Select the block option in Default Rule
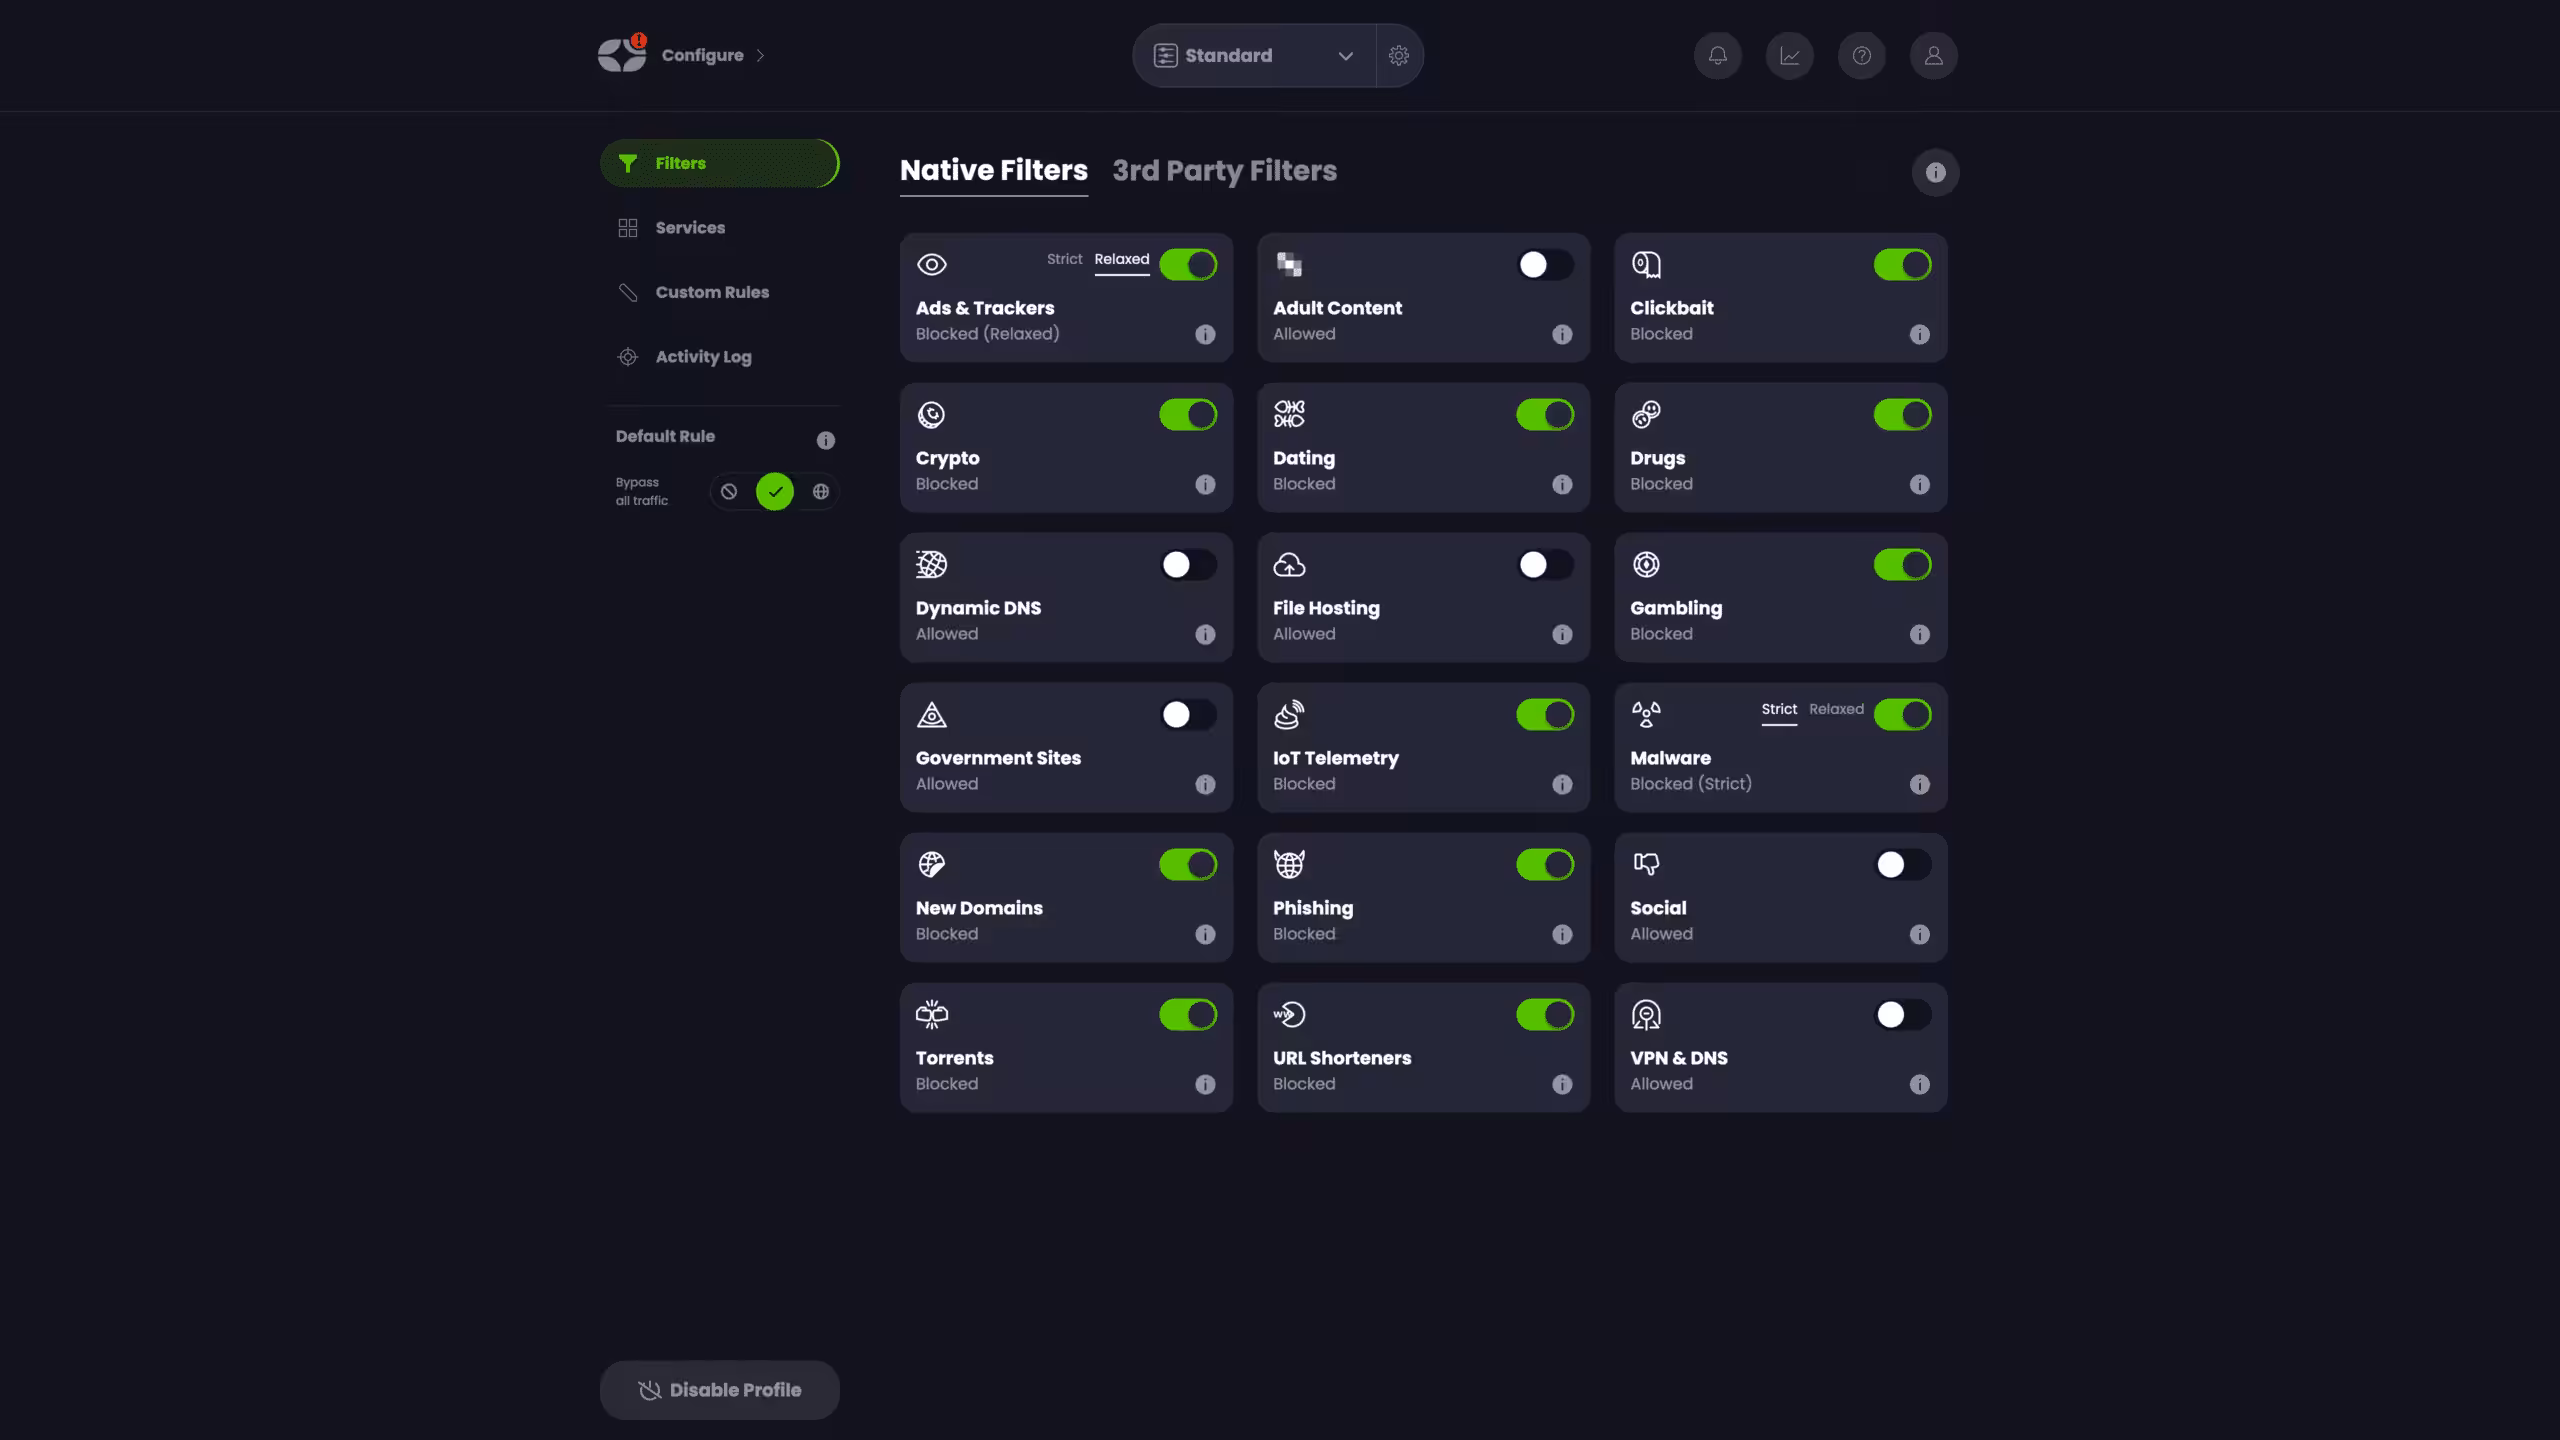Screen dimensions: 2560x1440 (729, 491)
